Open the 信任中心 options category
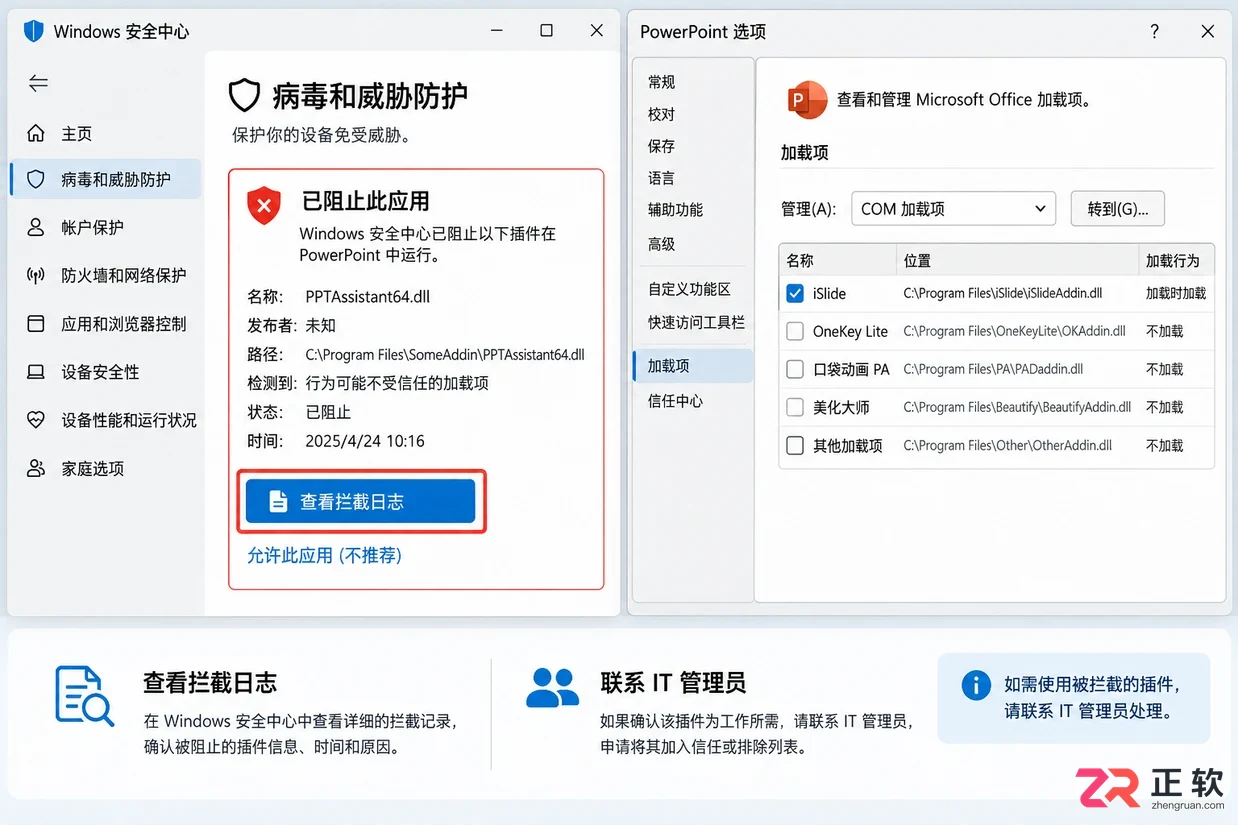 pyautogui.click(x=676, y=401)
